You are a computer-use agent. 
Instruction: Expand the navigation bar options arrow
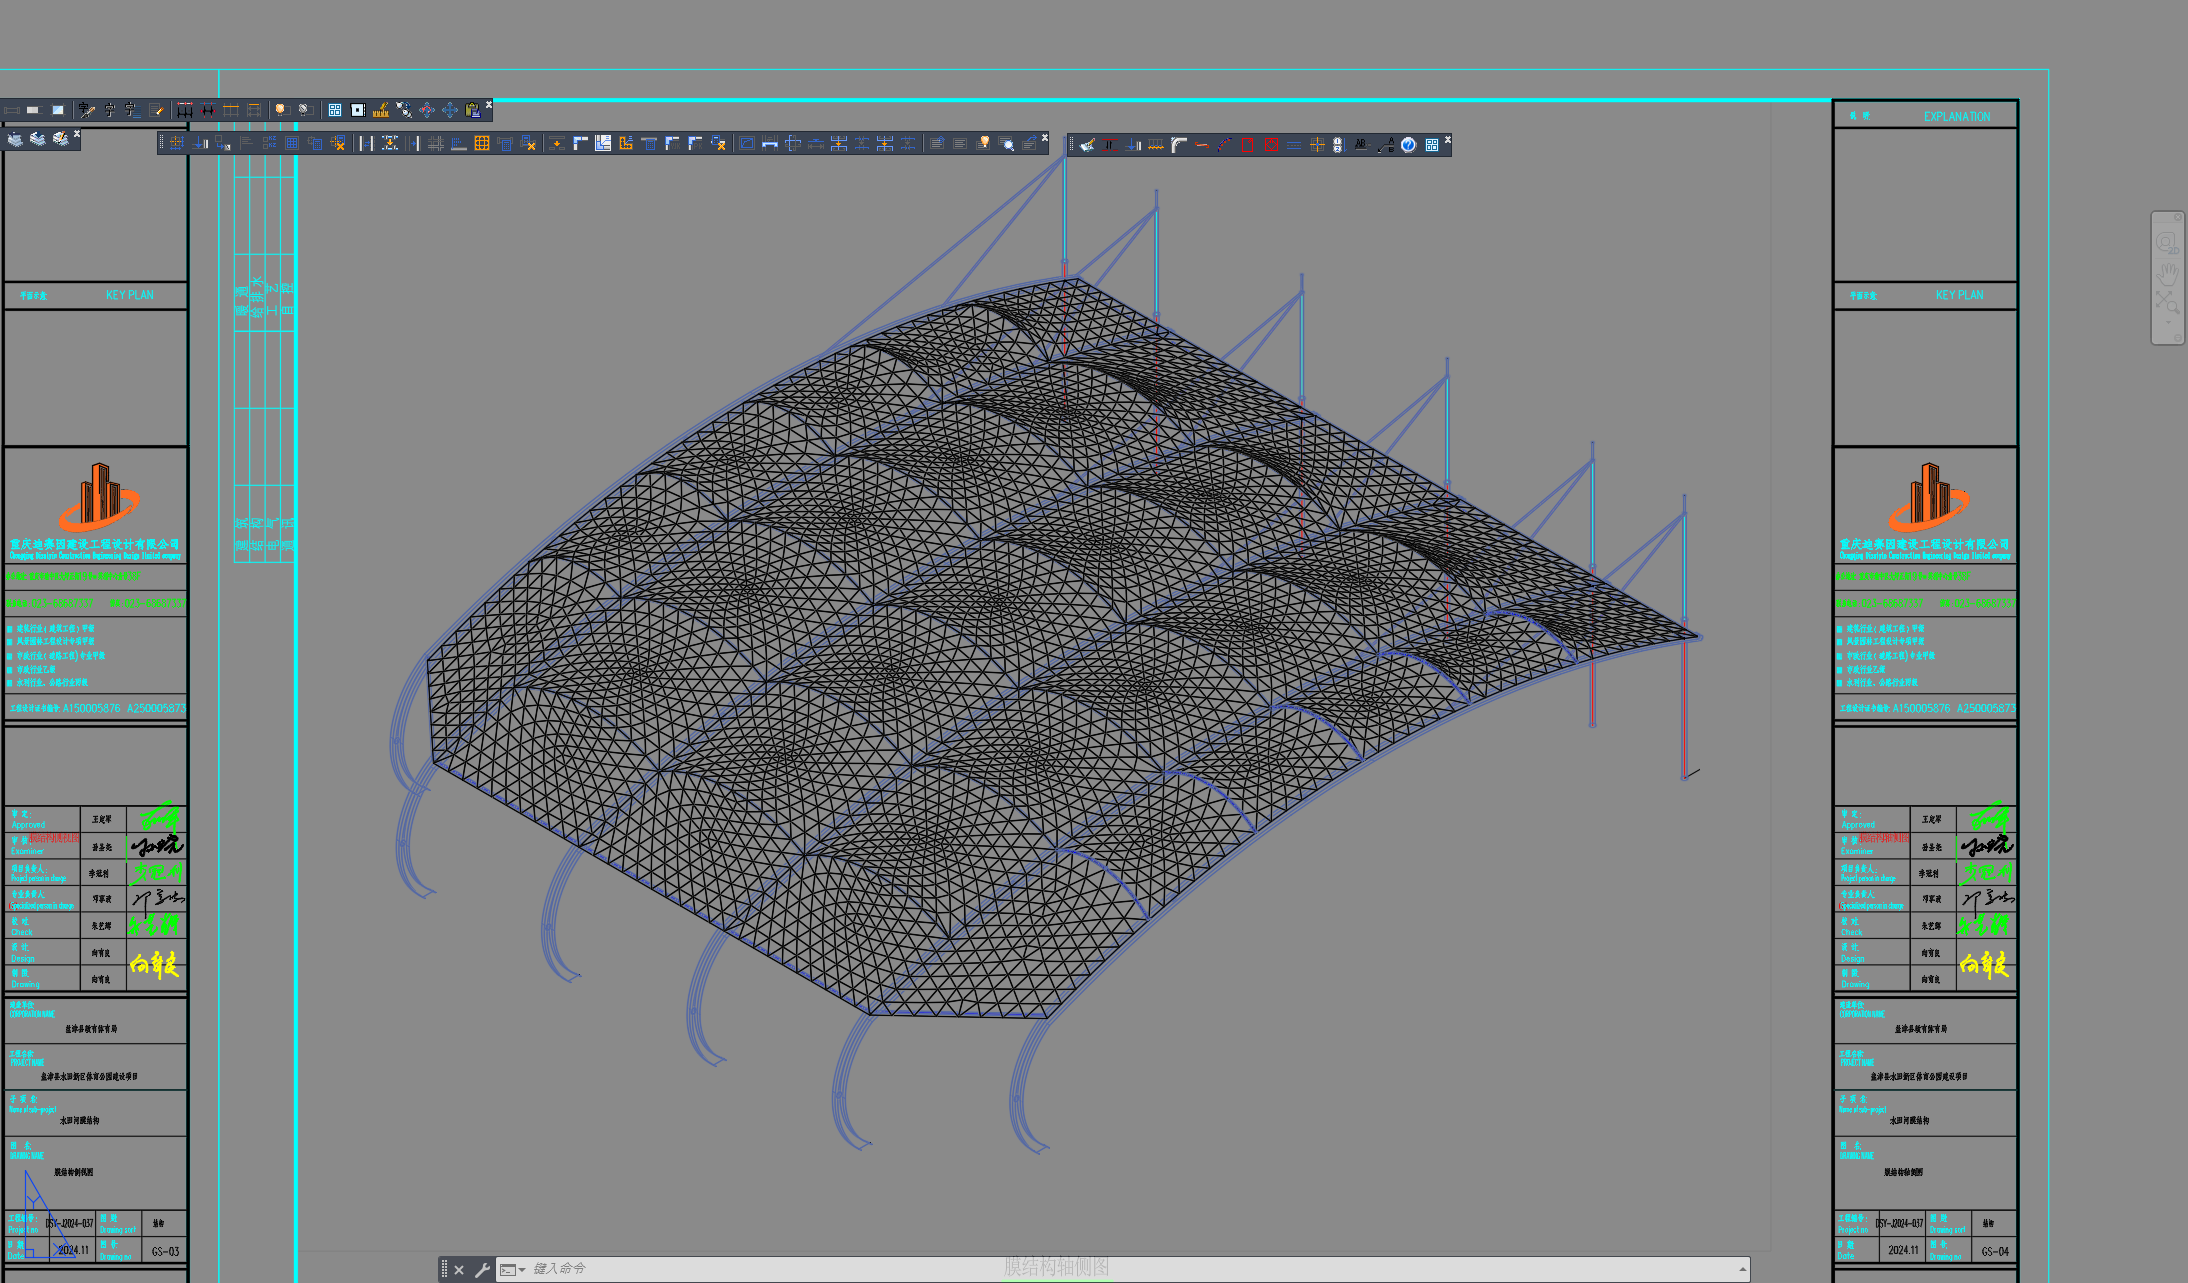tap(2178, 337)
